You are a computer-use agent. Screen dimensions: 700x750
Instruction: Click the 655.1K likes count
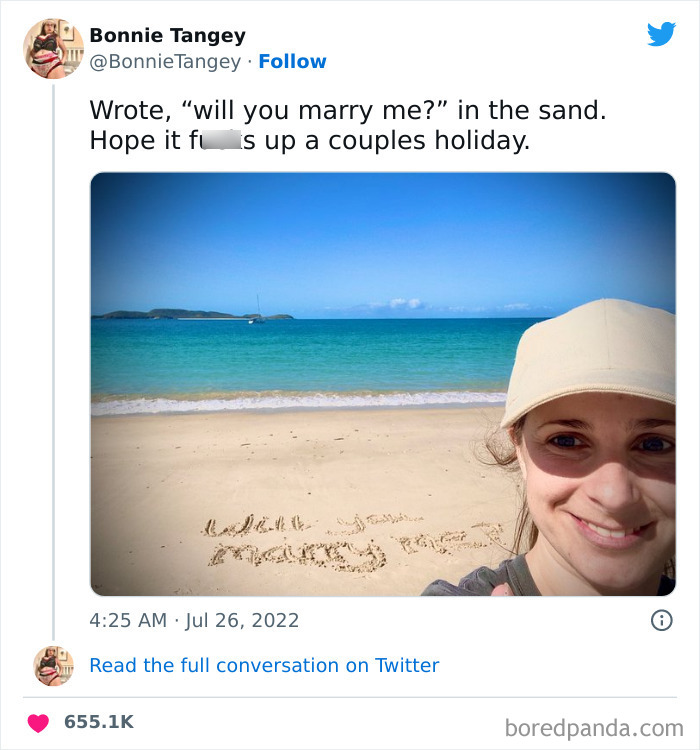point(99,722)
